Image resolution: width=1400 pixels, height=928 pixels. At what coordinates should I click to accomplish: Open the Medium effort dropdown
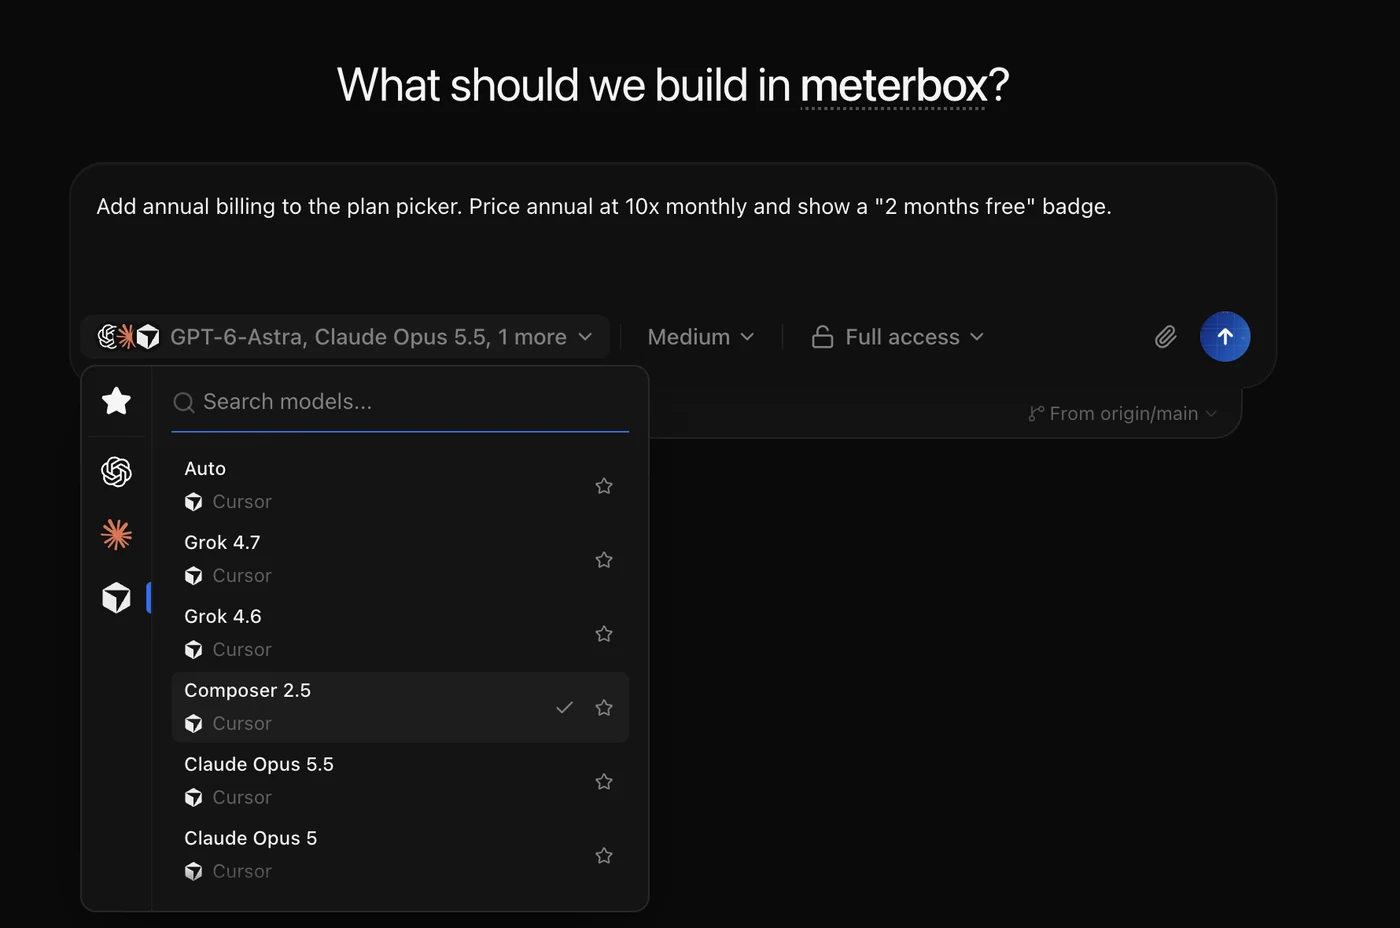(701, 337)
